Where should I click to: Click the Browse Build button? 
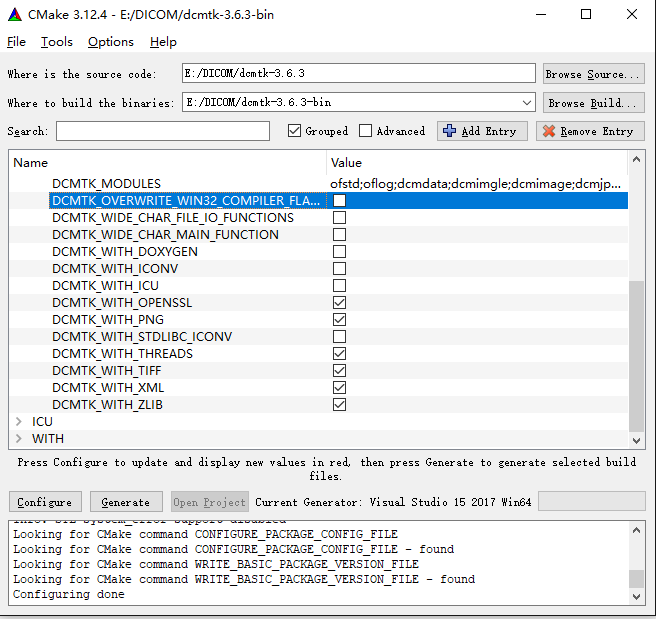coord(593,103)
